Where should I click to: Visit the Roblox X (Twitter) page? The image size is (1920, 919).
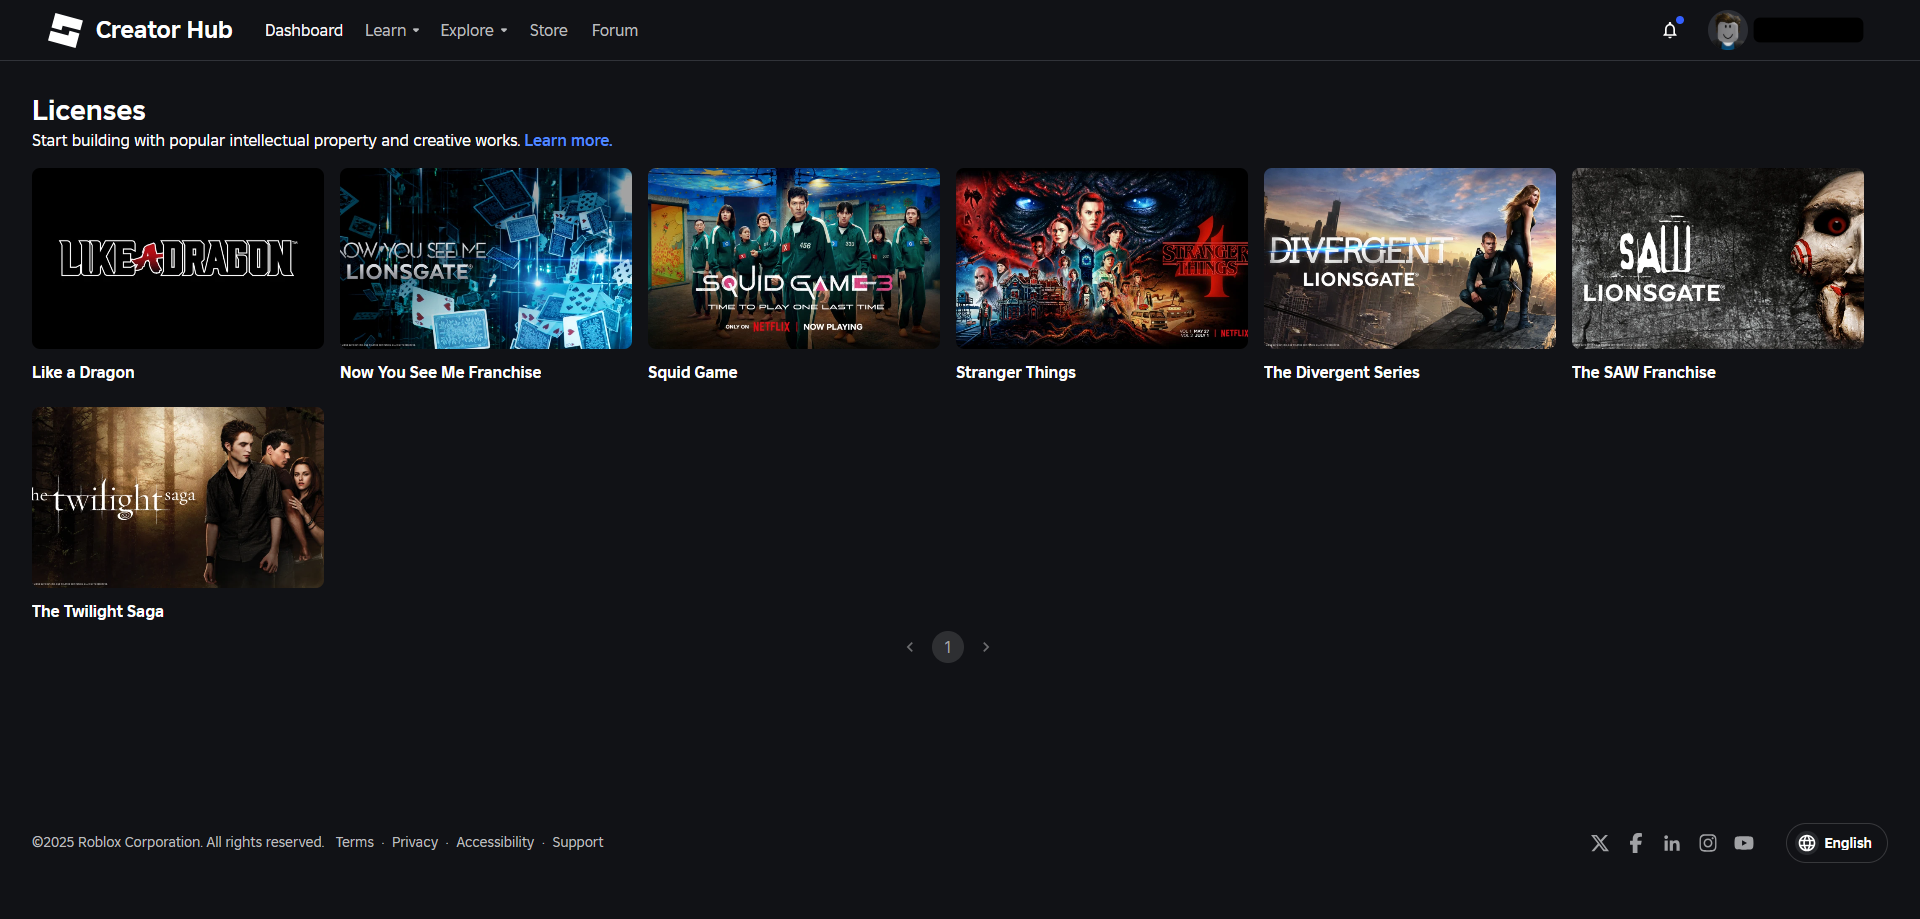1600,843
